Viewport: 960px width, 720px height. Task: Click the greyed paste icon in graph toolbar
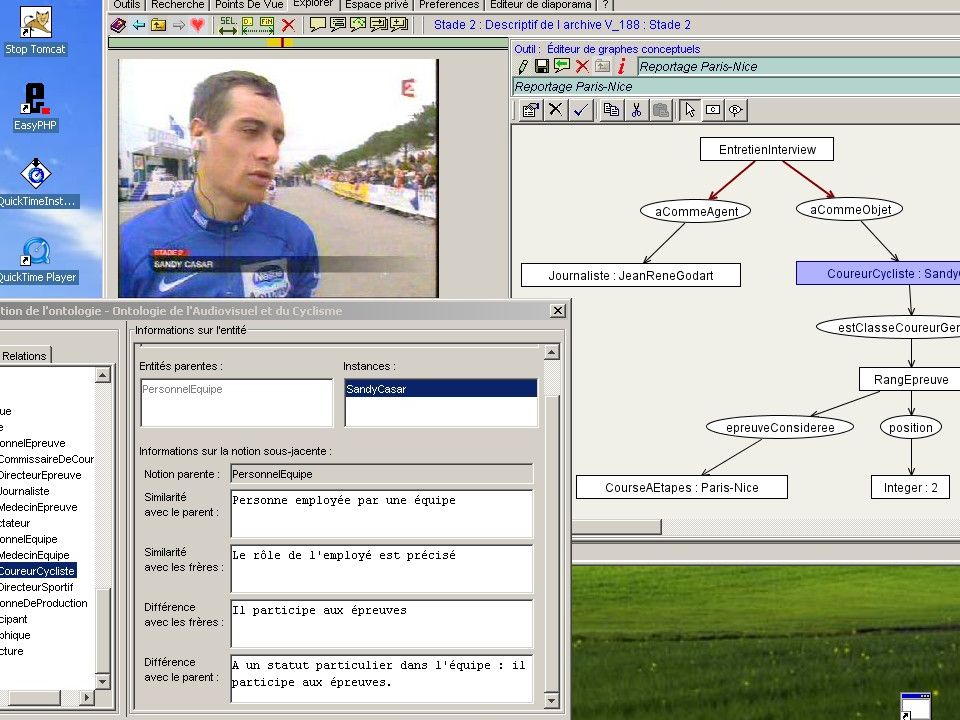(x=661, y=110)
